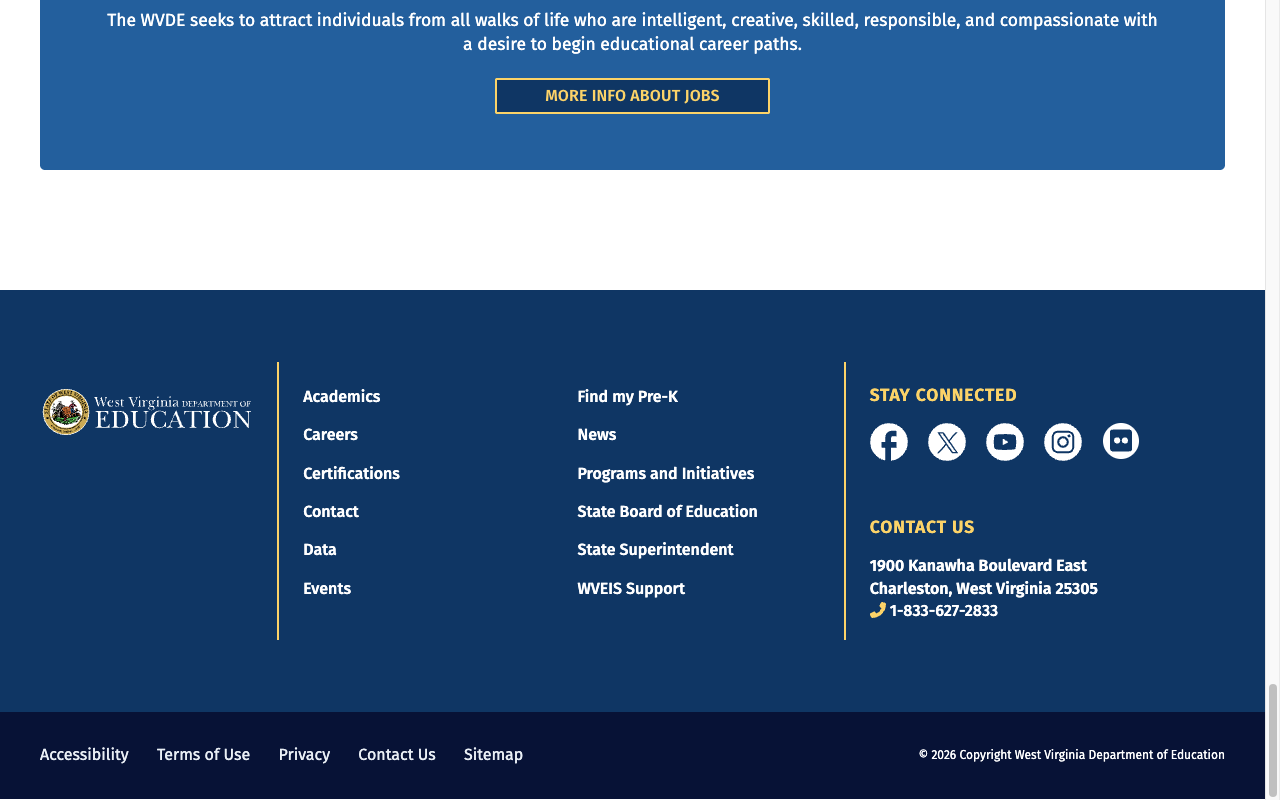The height and width of the screenshot is (800, 1280).
Task: Select the Contact link in footer column
Action: click(x=331, y=512)
